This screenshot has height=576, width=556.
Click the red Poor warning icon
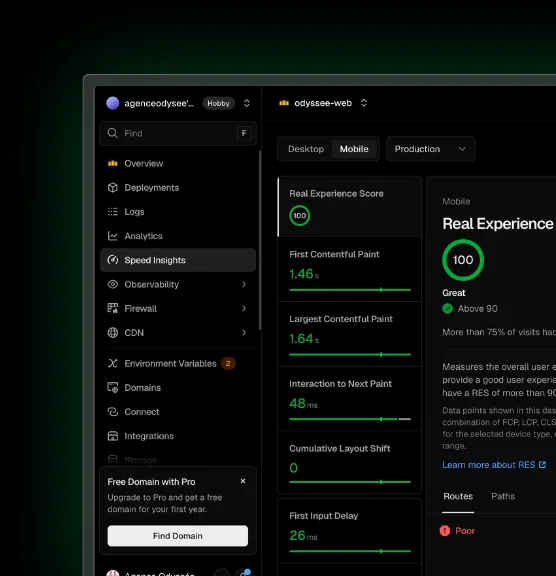[x=445, y=531]
